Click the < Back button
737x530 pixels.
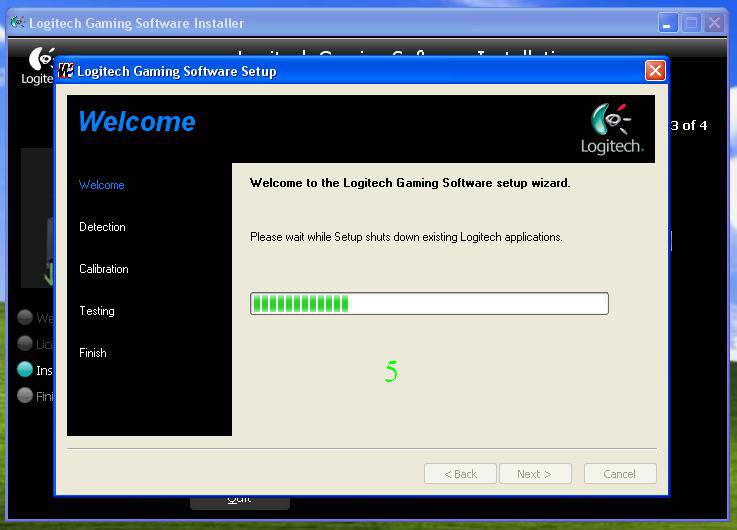460,474
